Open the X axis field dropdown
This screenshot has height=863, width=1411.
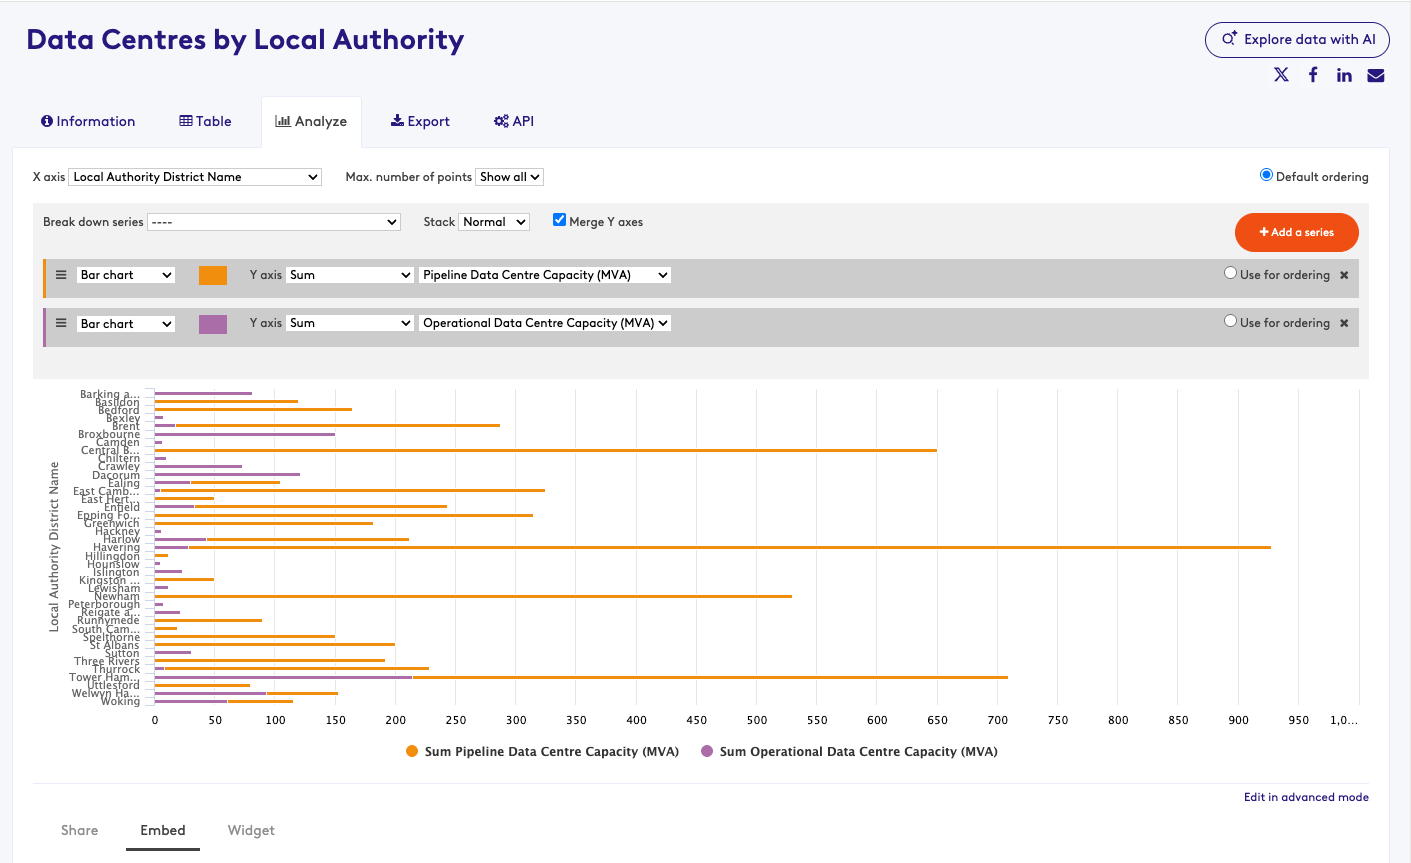195,177
